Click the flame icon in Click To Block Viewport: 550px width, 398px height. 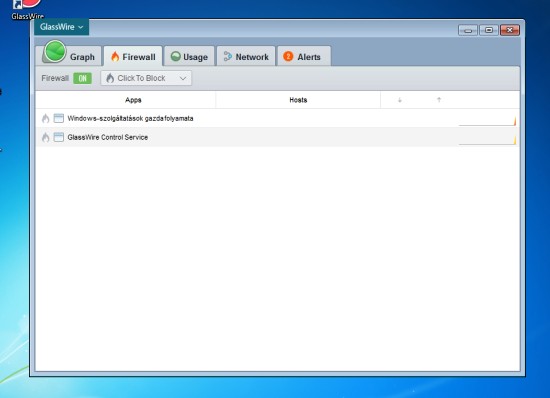[110, 78]
